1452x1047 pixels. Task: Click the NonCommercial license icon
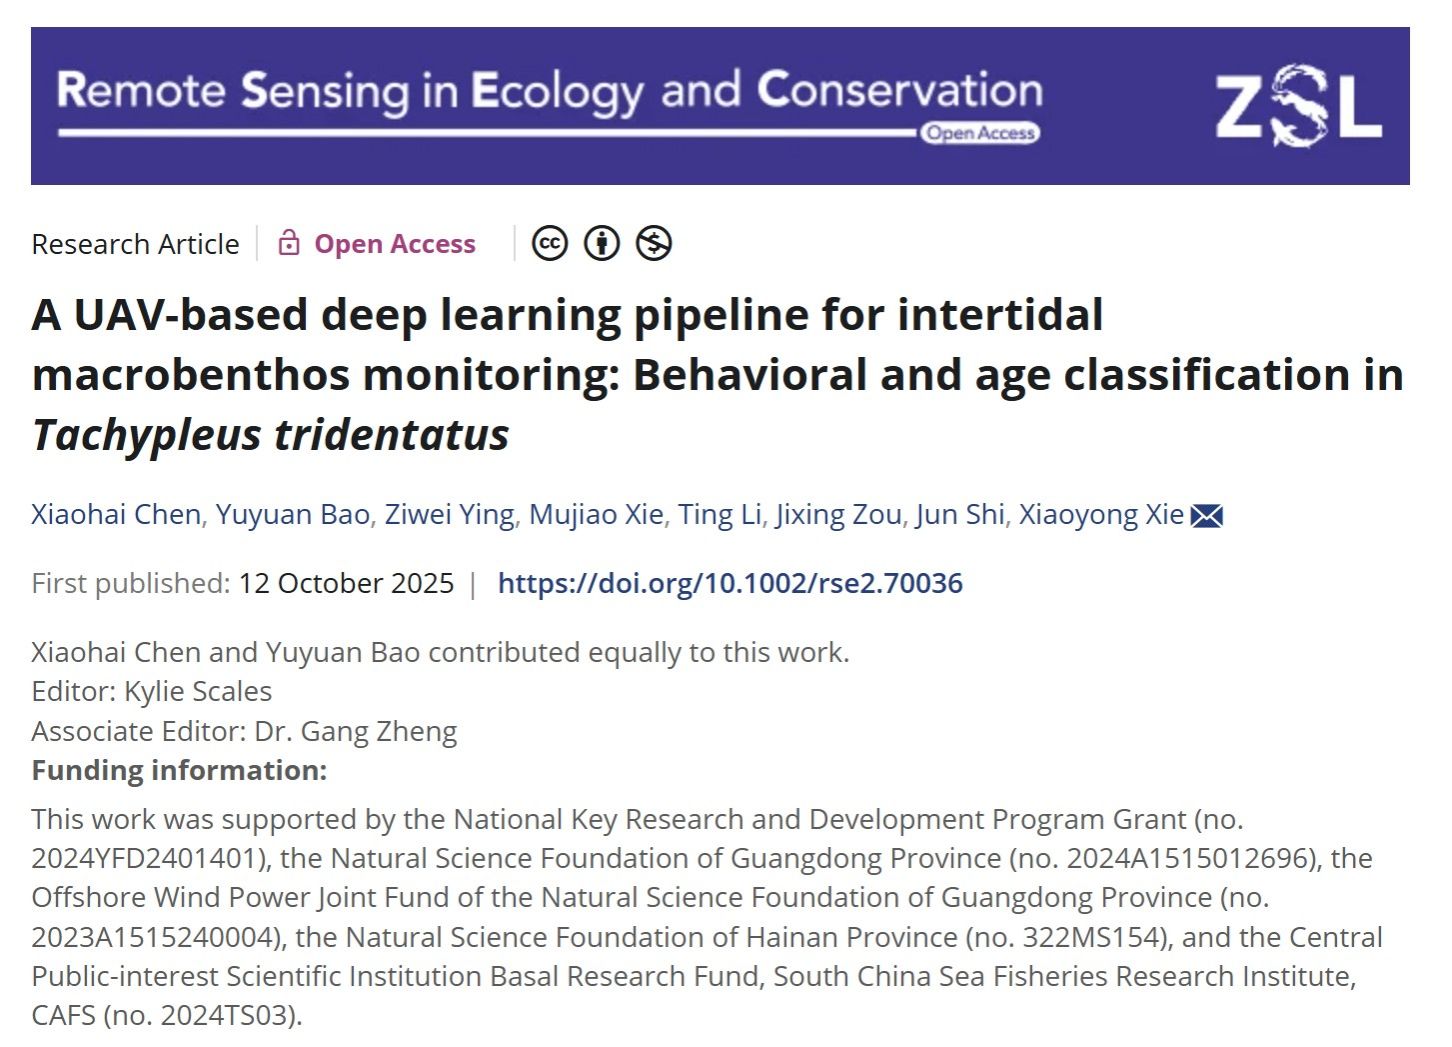[654, 243]
